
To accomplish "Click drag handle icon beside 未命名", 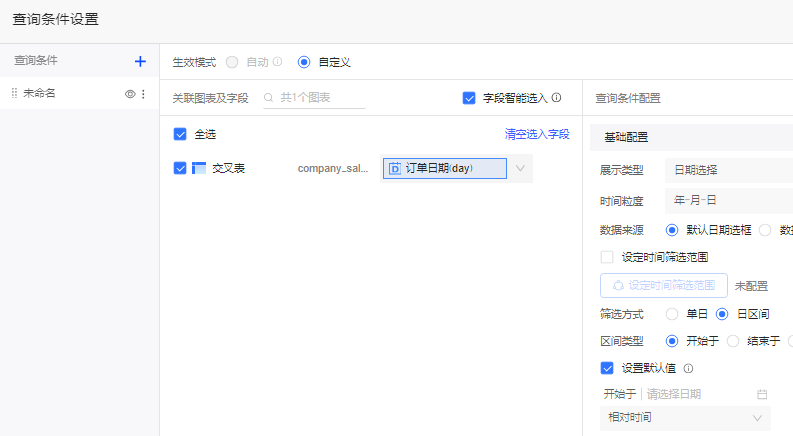I will (x=14, y=93).
